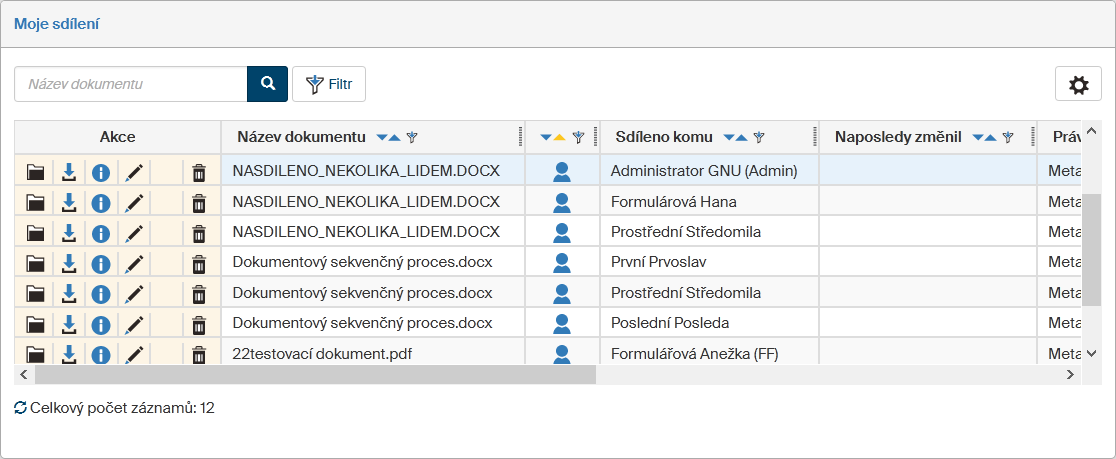Click the vertical scrollbar down arrow
Viewport: 1116px width, 459px height.
1092,353
